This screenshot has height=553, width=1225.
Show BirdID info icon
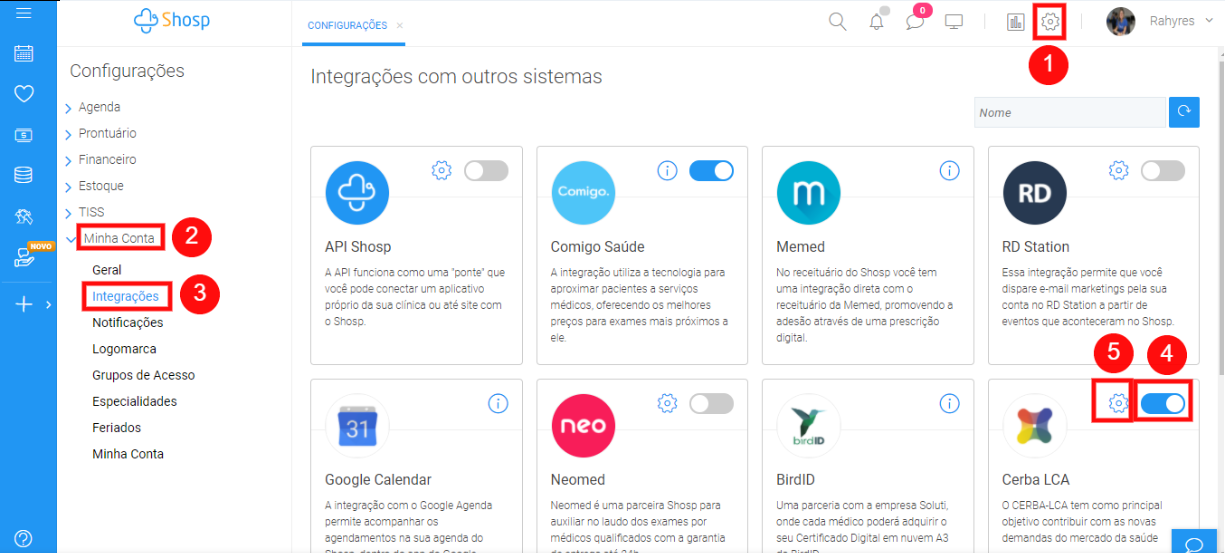[x=949, y=403]
